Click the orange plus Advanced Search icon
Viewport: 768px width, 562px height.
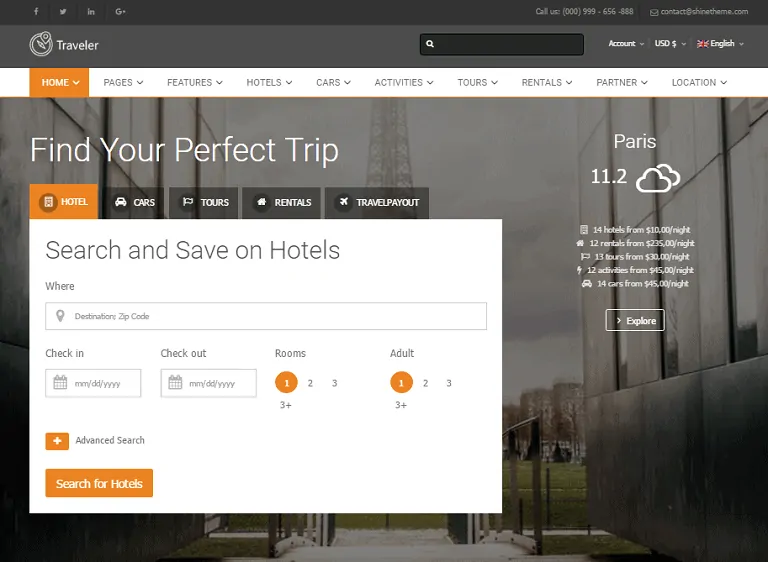(x=57, y=441)
